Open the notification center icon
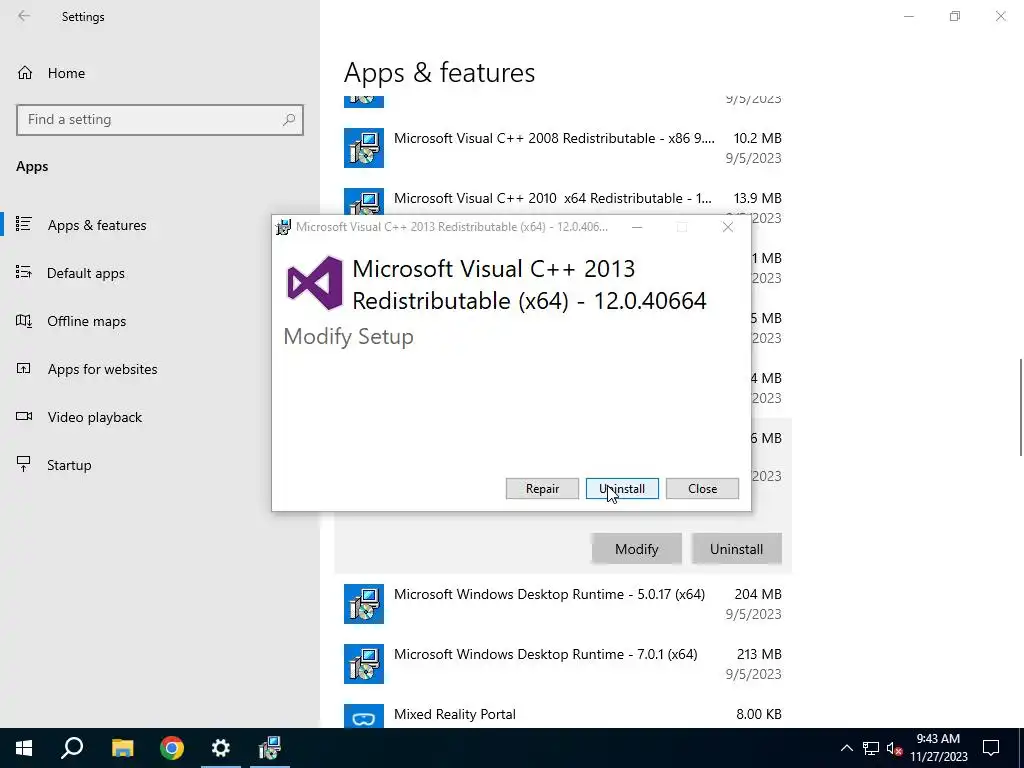 [991, 748]
